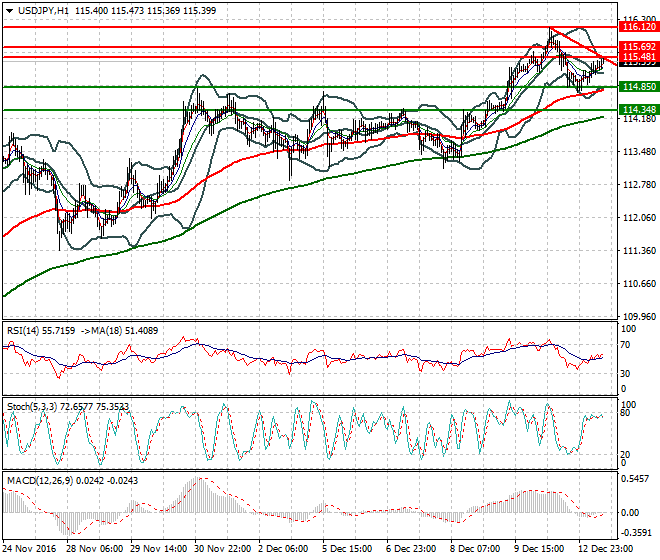Click the 109.960 price scale value
This screenshot has width=660, height=560.
point(639,317)
